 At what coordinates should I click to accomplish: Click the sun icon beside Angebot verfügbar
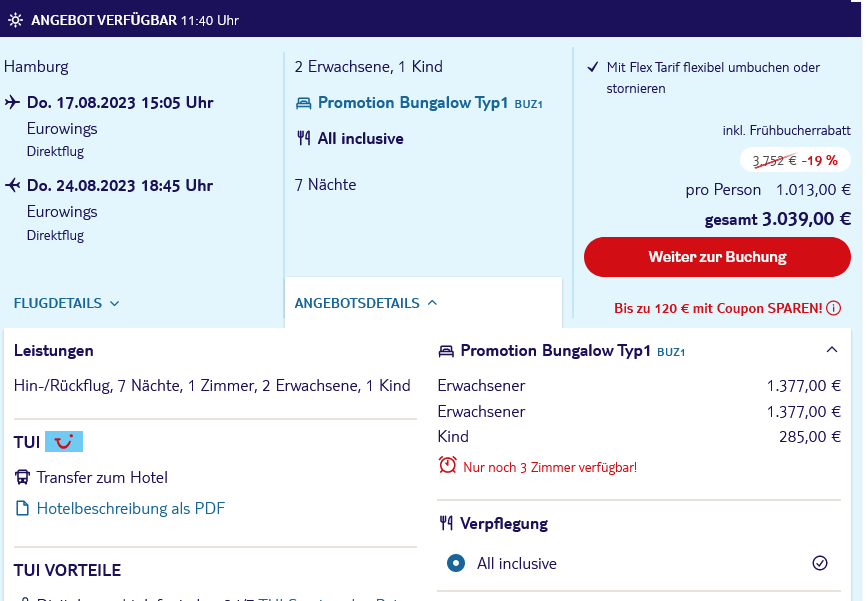(15, 20)
